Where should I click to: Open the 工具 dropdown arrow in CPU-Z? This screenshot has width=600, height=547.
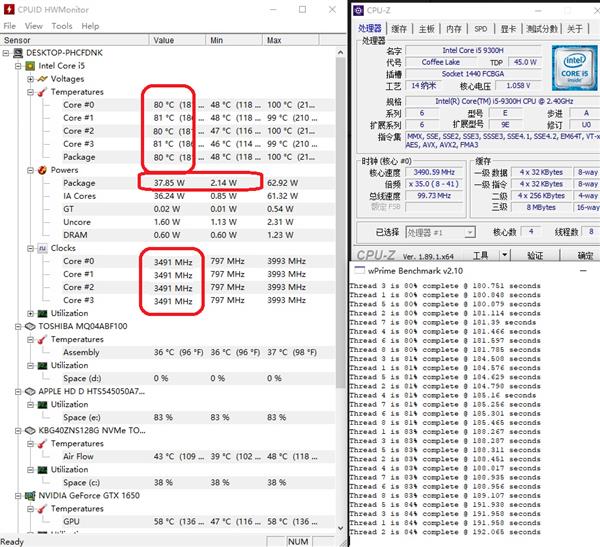505,255
